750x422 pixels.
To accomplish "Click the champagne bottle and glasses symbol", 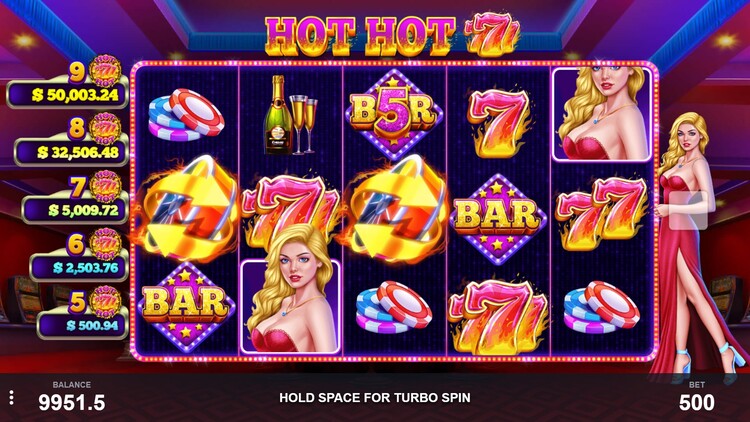I will [x=291, y=115].
